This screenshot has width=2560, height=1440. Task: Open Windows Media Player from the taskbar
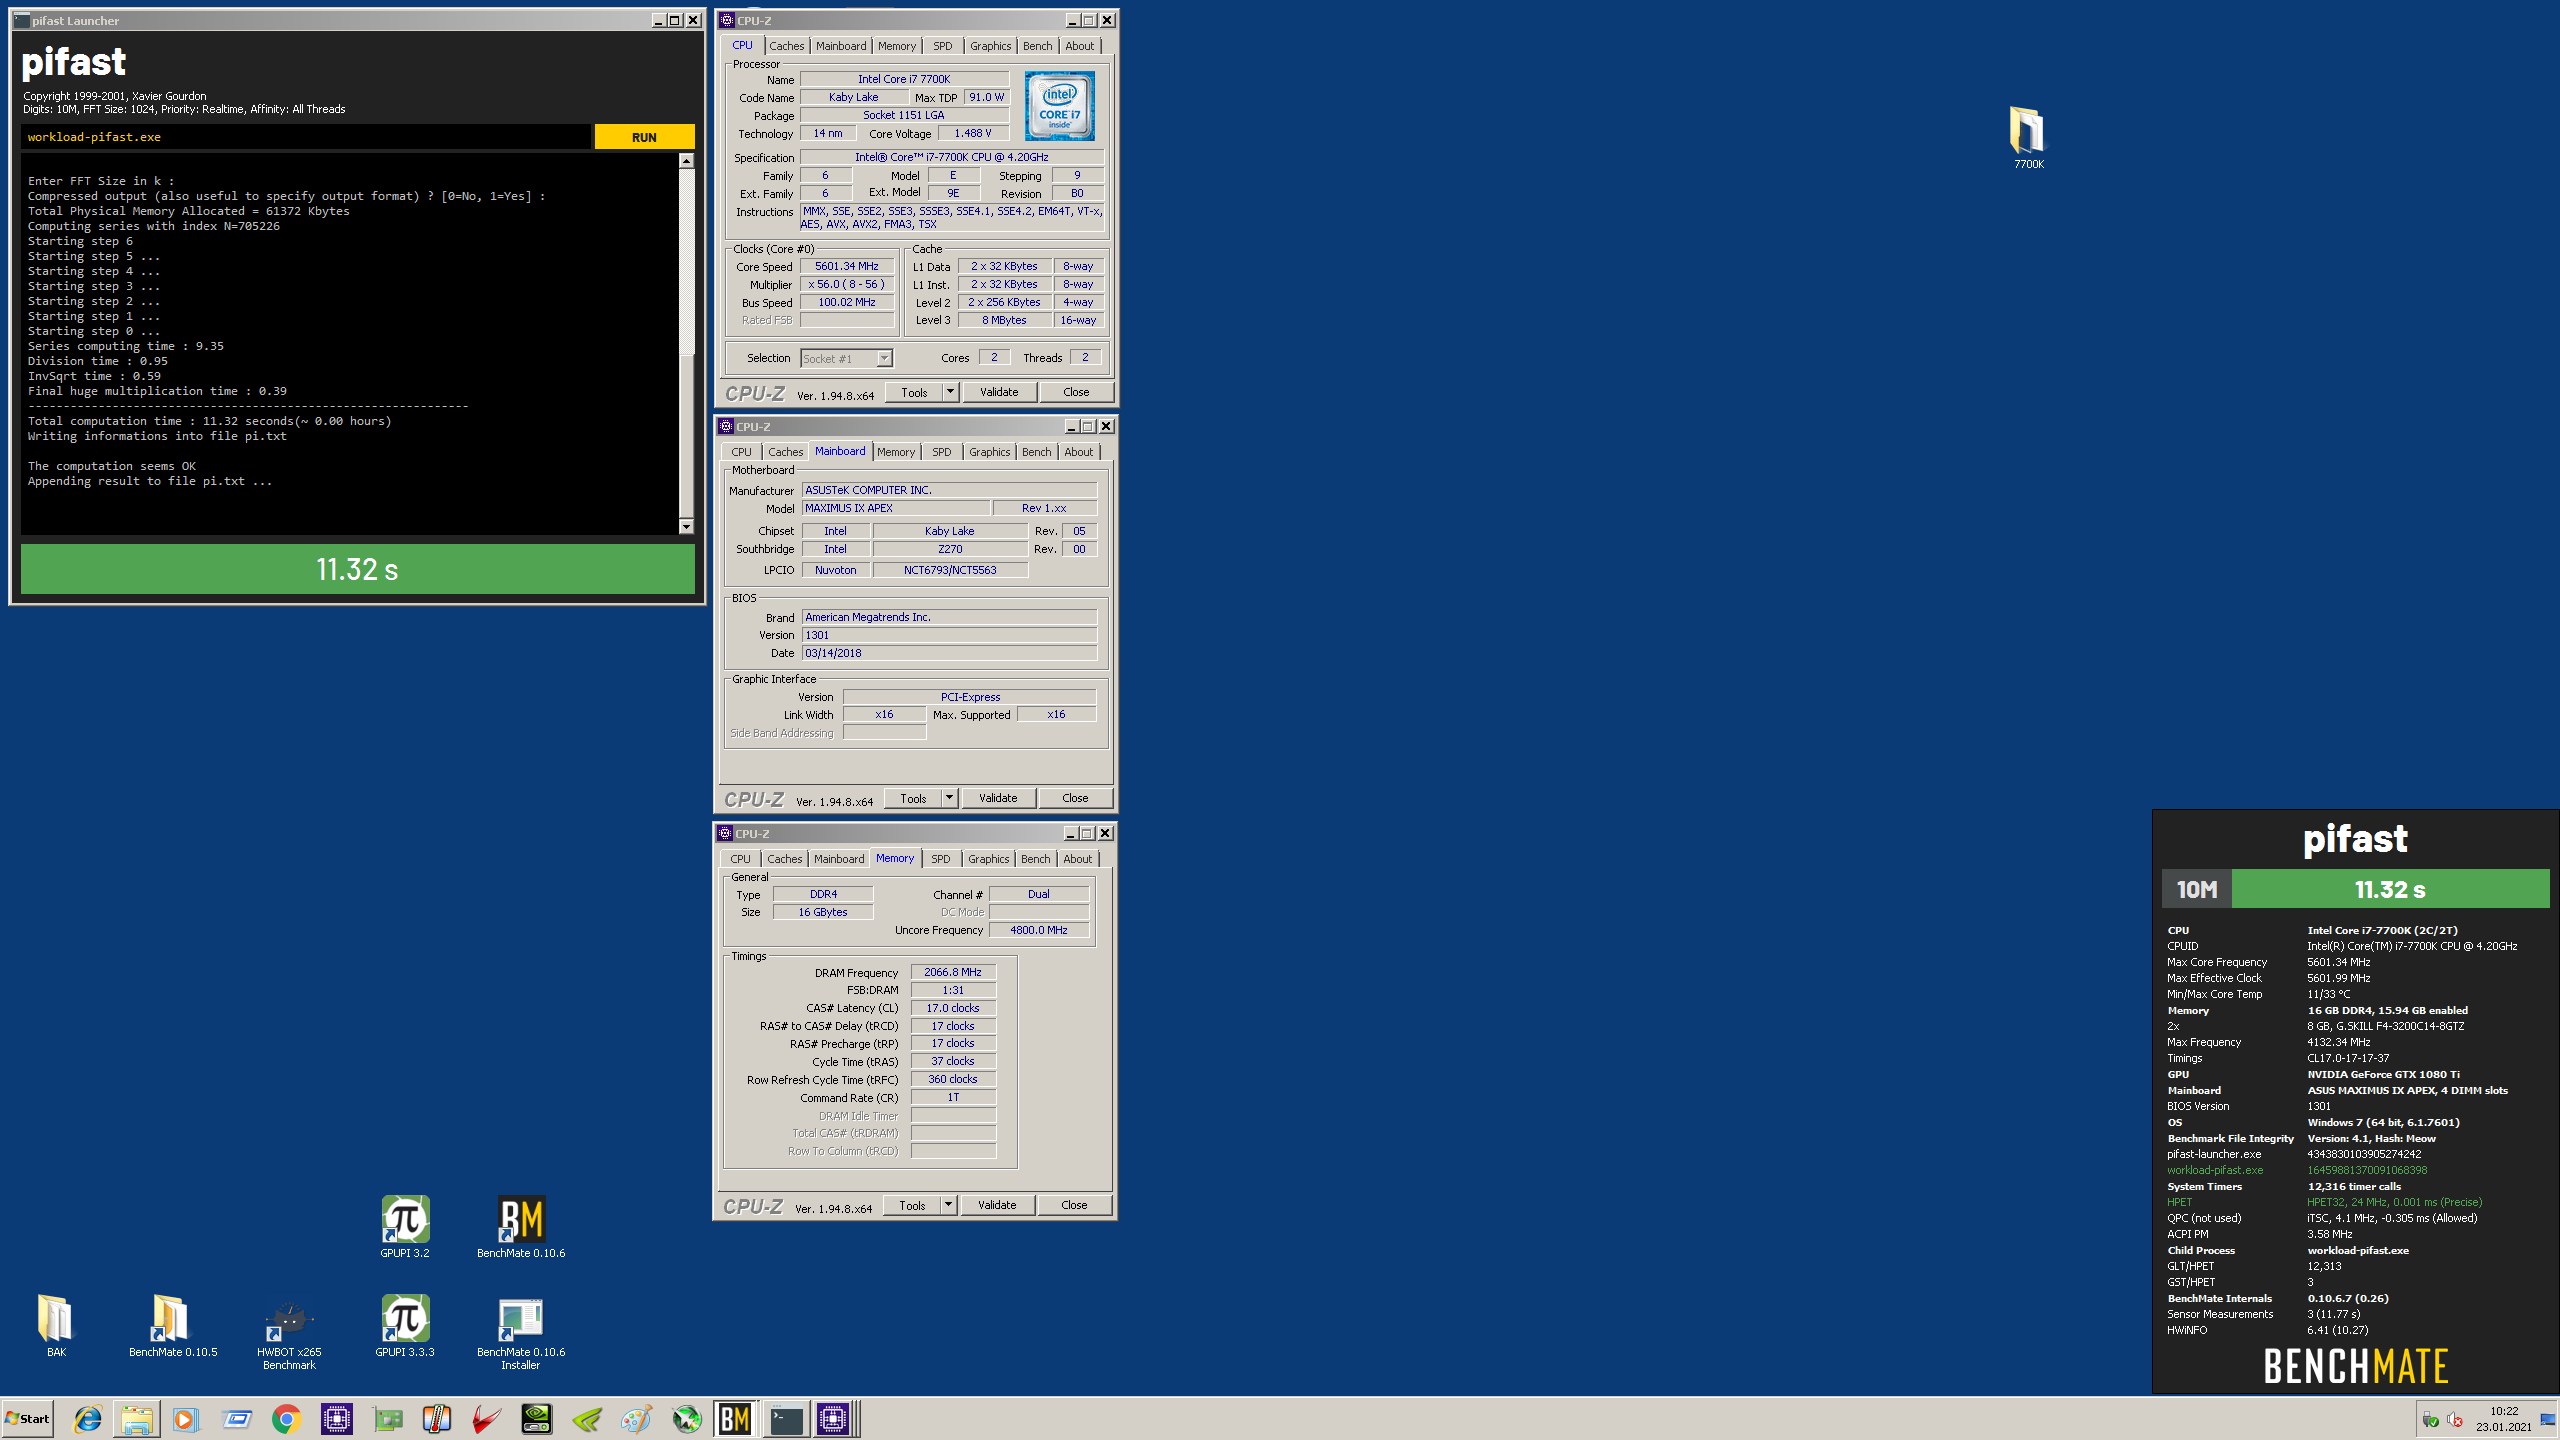click(x=186, y=1418)
